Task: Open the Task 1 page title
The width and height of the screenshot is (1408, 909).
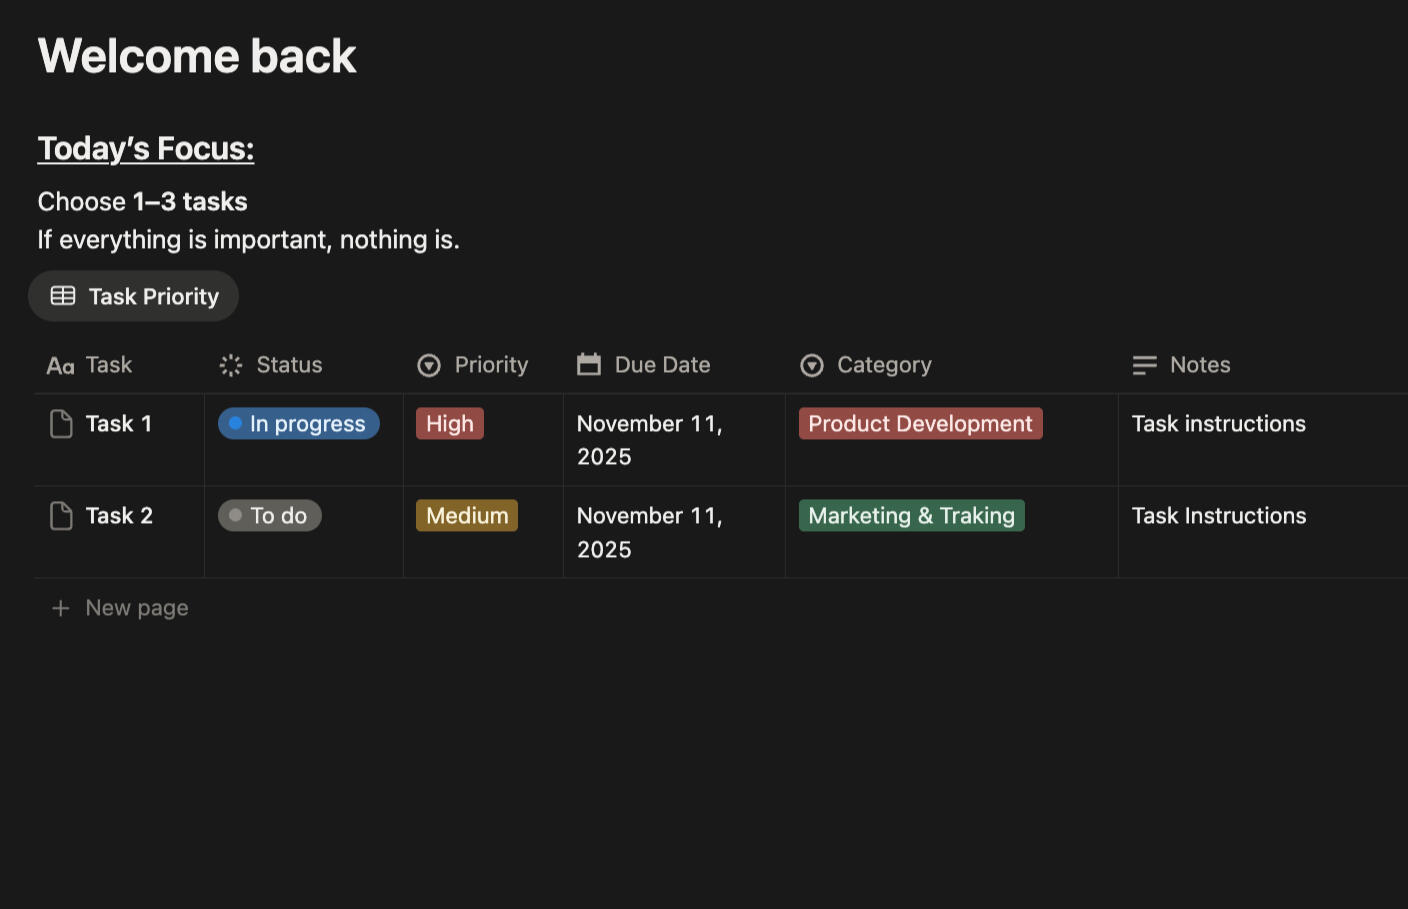Action: [119, 424]
